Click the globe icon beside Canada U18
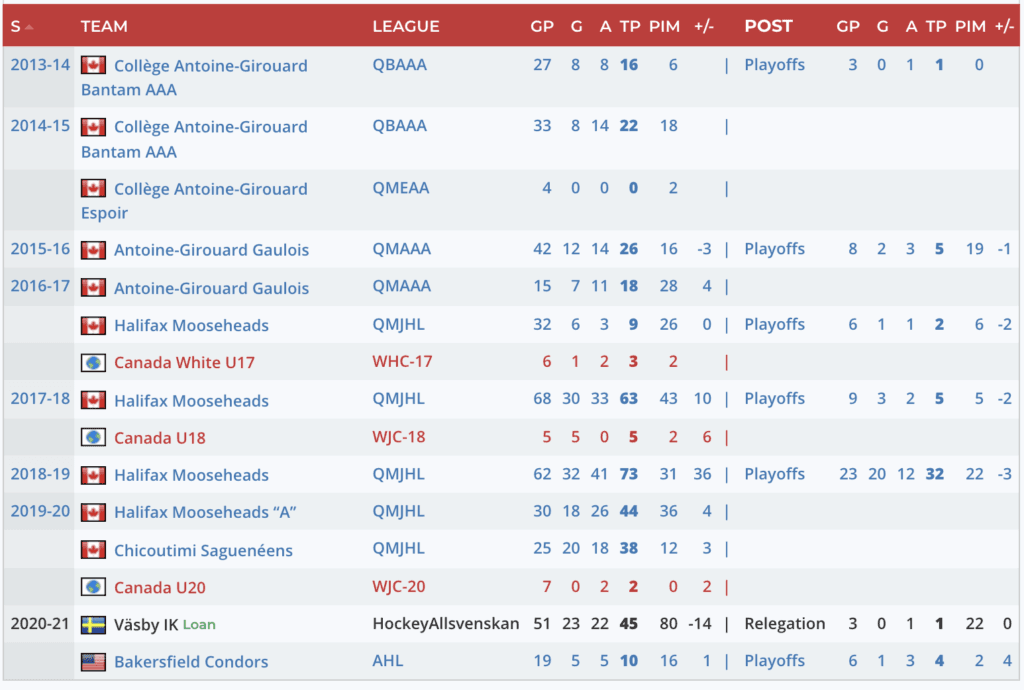1024x690 pixels. pyautogui.click(x=93, y=437)
